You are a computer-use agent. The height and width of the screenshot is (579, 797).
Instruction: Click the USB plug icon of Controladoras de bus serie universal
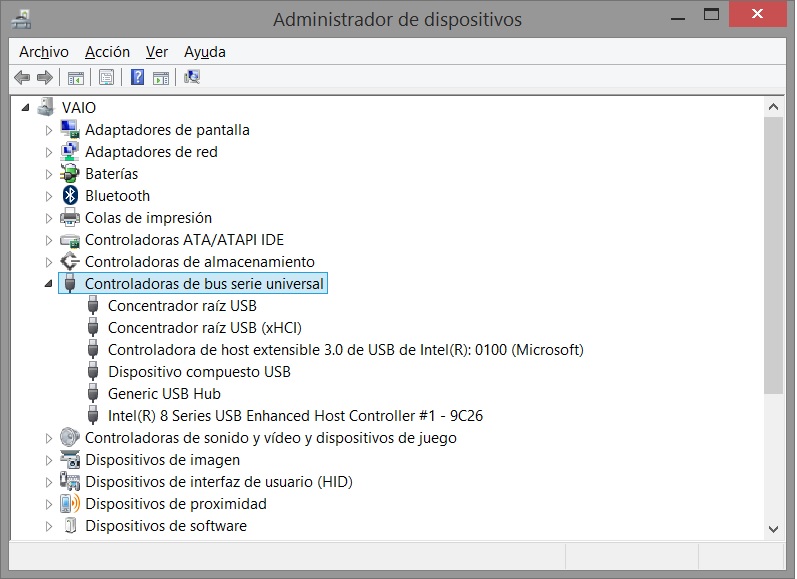[x=70, y=283]
